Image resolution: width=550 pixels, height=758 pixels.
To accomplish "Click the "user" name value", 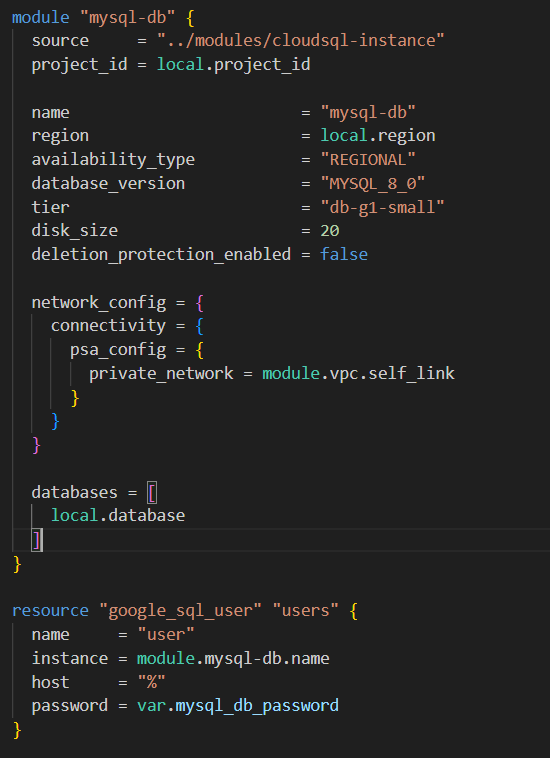I will click(x=166, y=634).
